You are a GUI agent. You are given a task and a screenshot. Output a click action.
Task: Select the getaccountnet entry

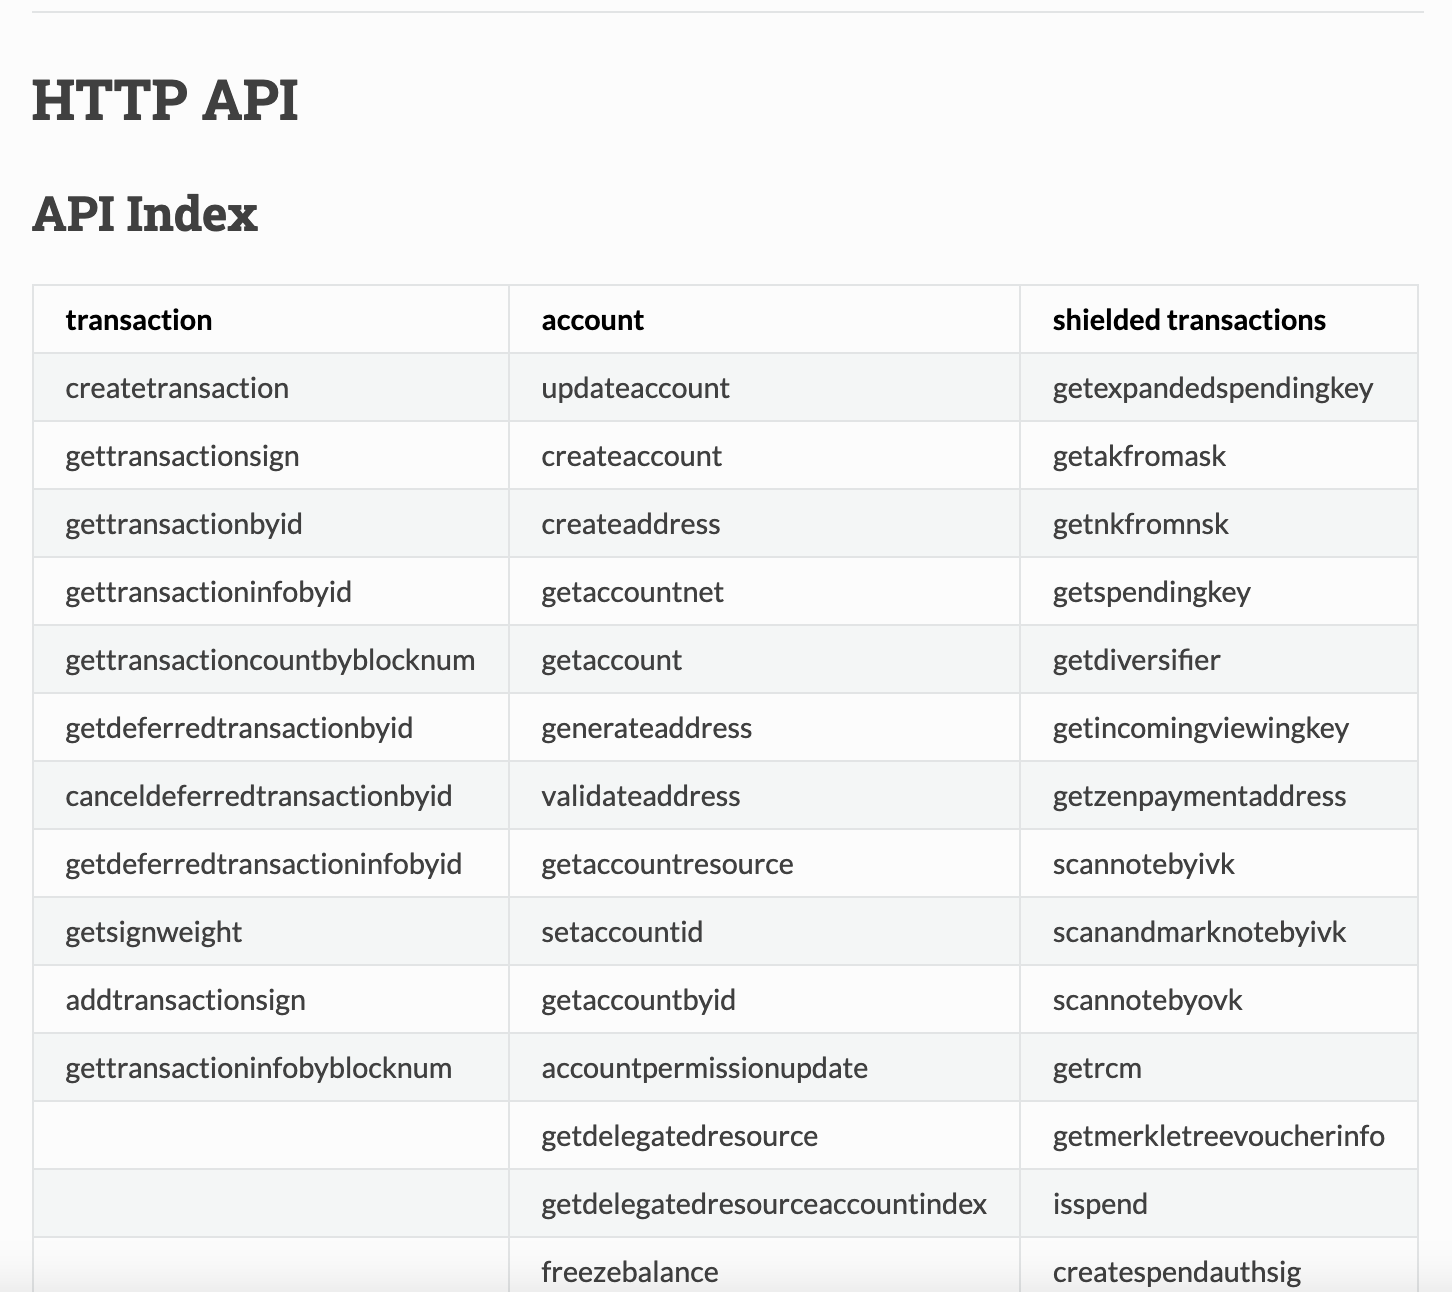pos(633,592)
